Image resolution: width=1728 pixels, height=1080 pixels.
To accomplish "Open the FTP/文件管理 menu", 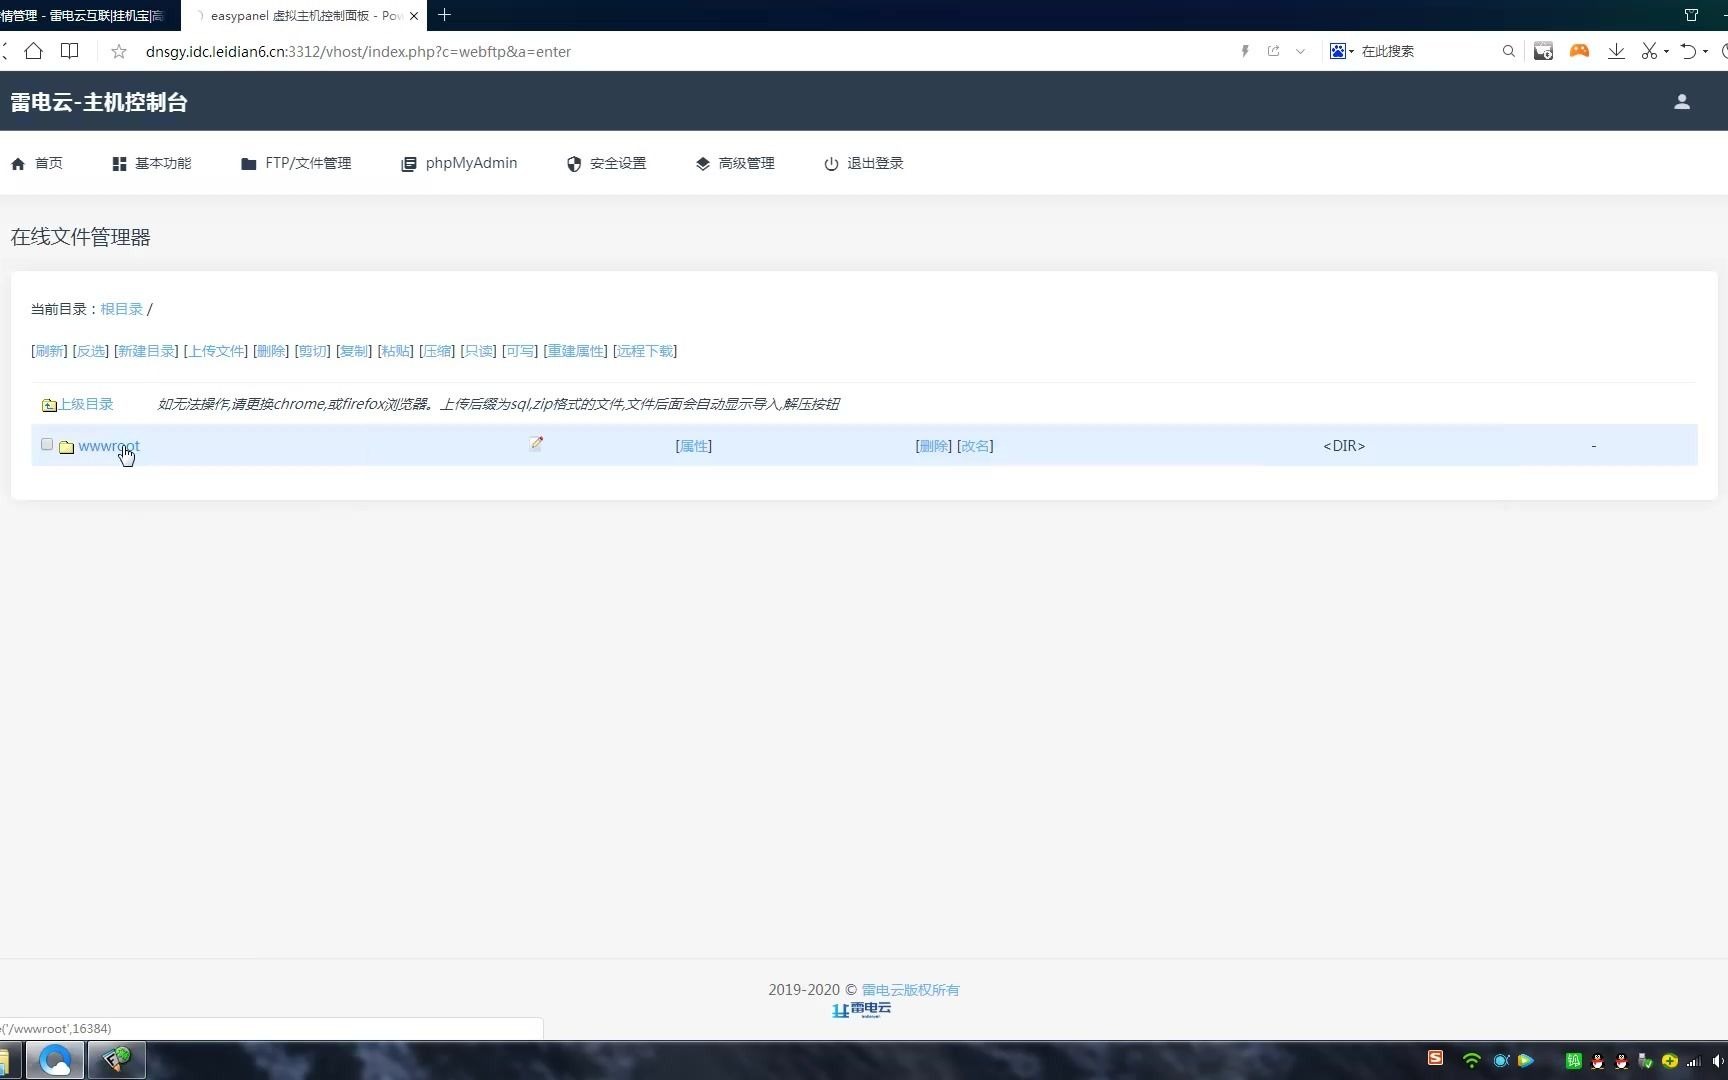I will [296, 163].
